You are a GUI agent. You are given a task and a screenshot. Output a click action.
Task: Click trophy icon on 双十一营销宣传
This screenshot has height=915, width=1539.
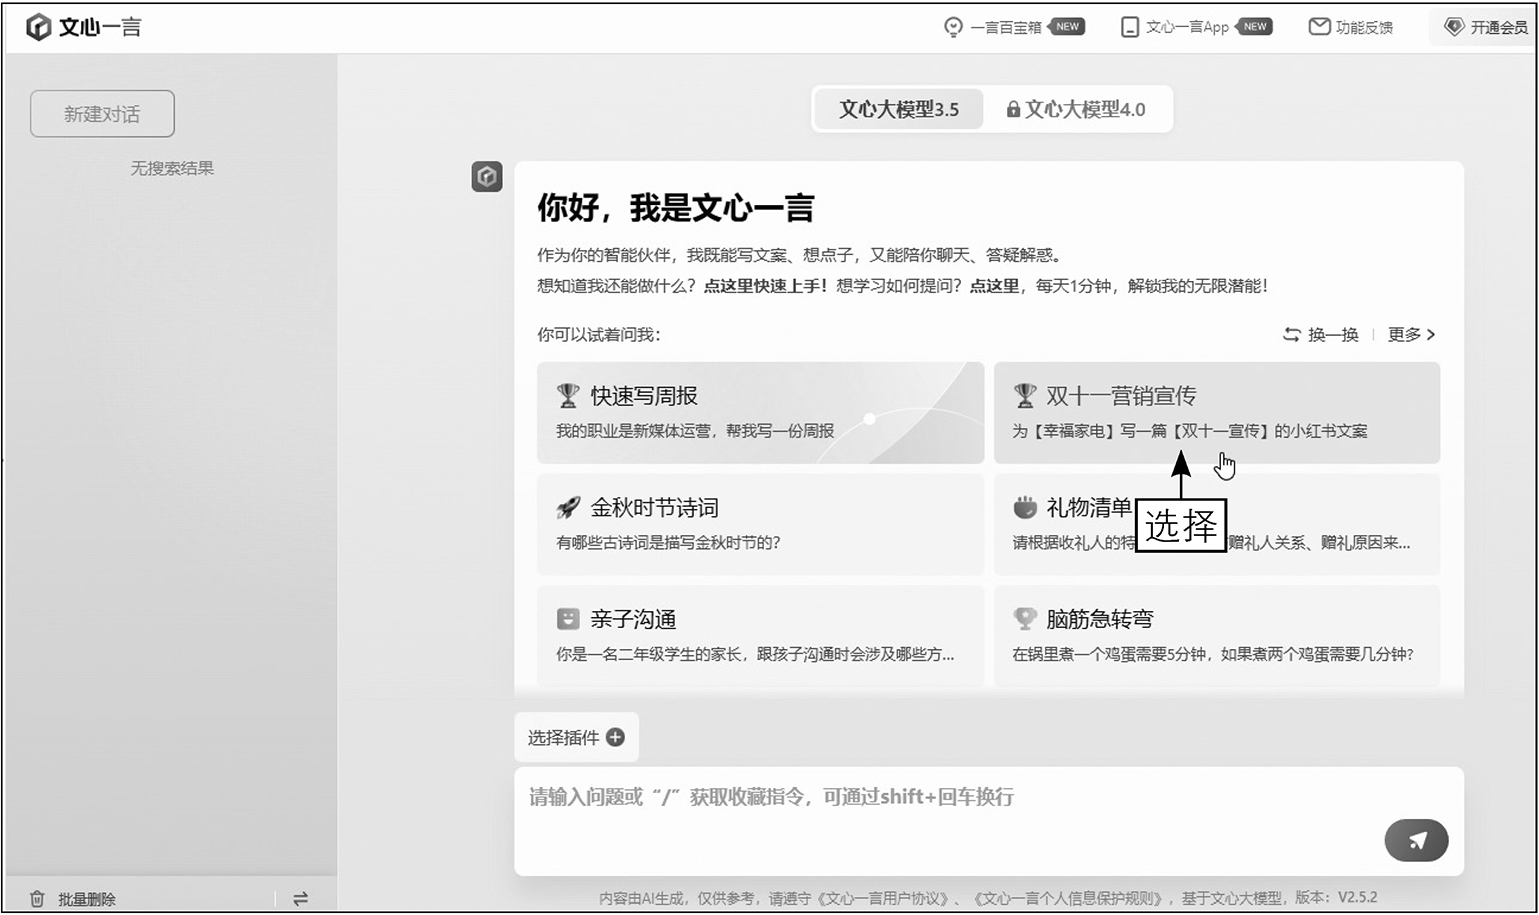pyautogui.click(x=1025, y=396)
